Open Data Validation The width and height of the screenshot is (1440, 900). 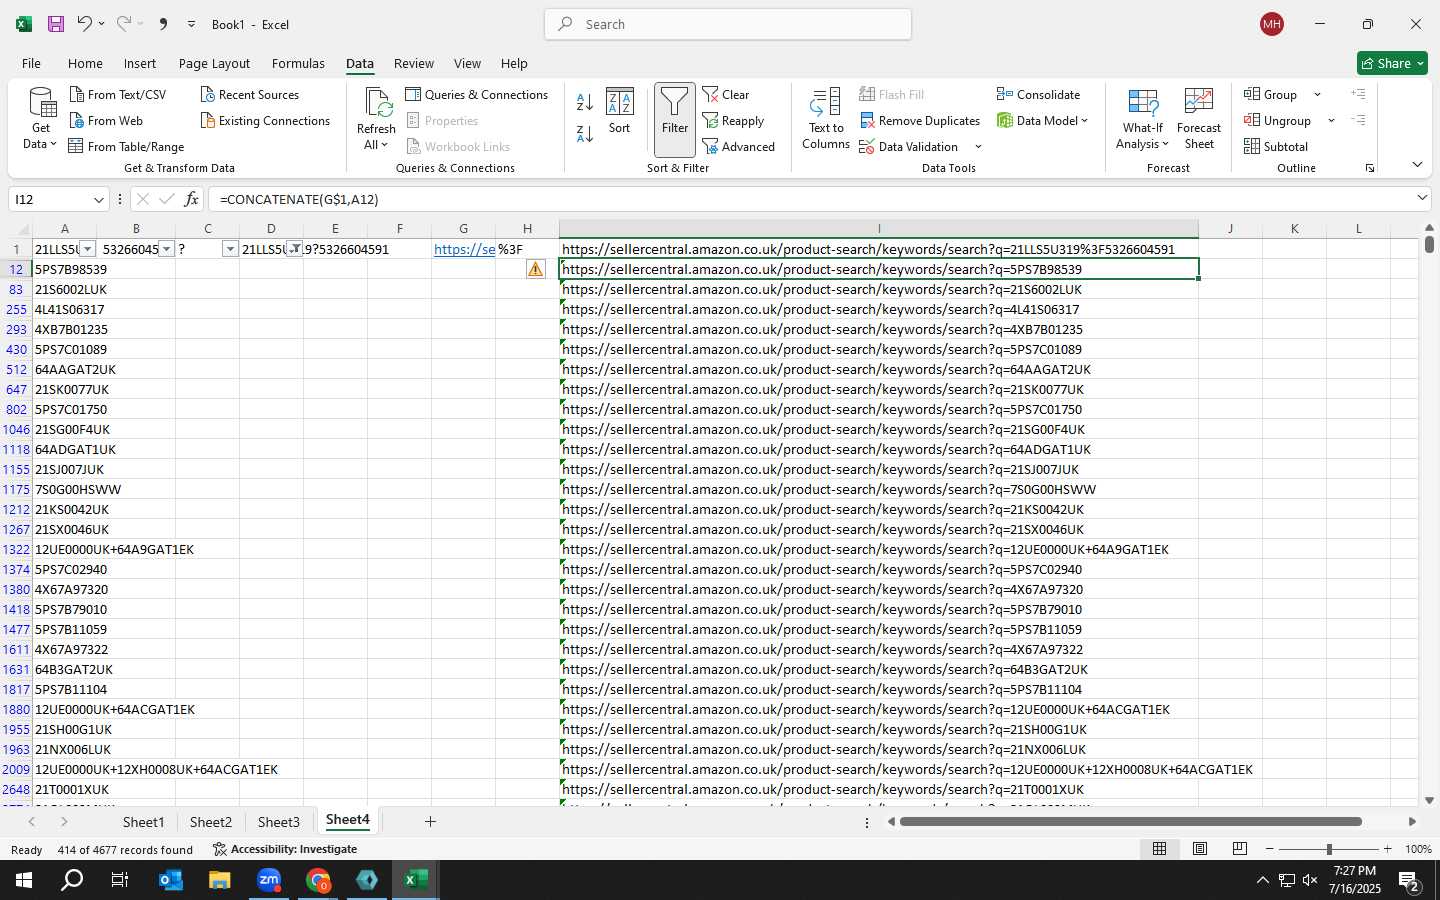coord(909,146)
